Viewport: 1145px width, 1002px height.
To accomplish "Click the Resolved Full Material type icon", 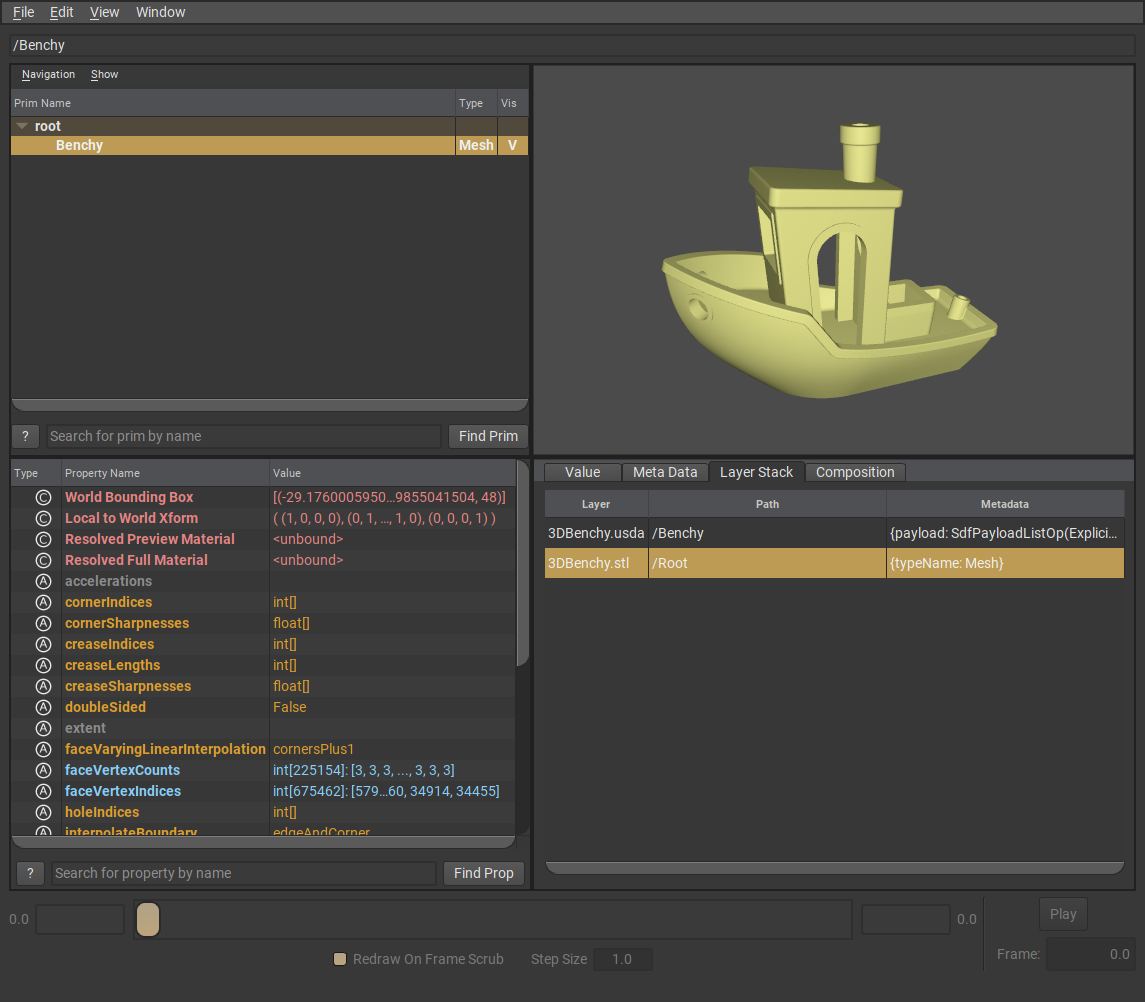I will pyautogui.click(x=44, y=560).
